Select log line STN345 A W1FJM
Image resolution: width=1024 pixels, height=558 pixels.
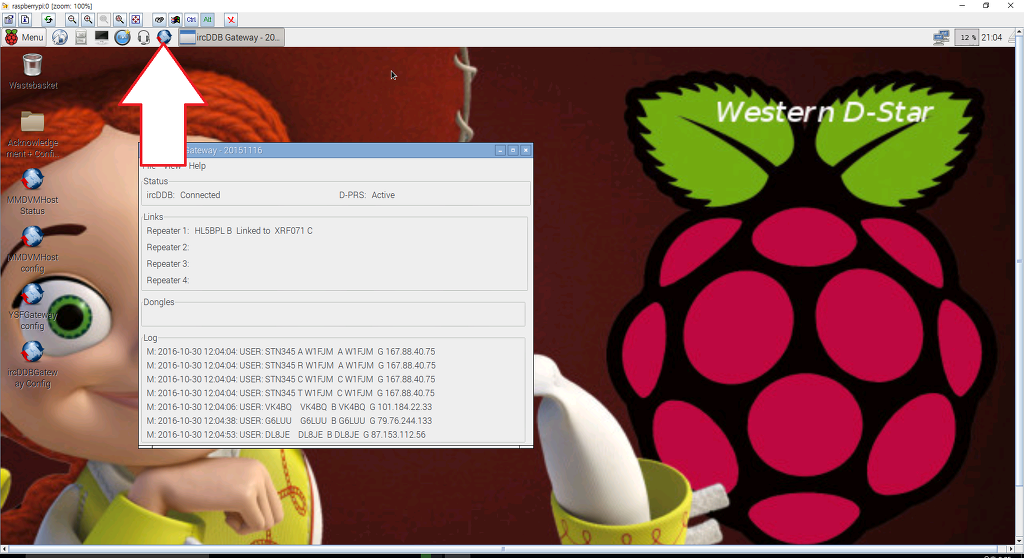(291, 352)
